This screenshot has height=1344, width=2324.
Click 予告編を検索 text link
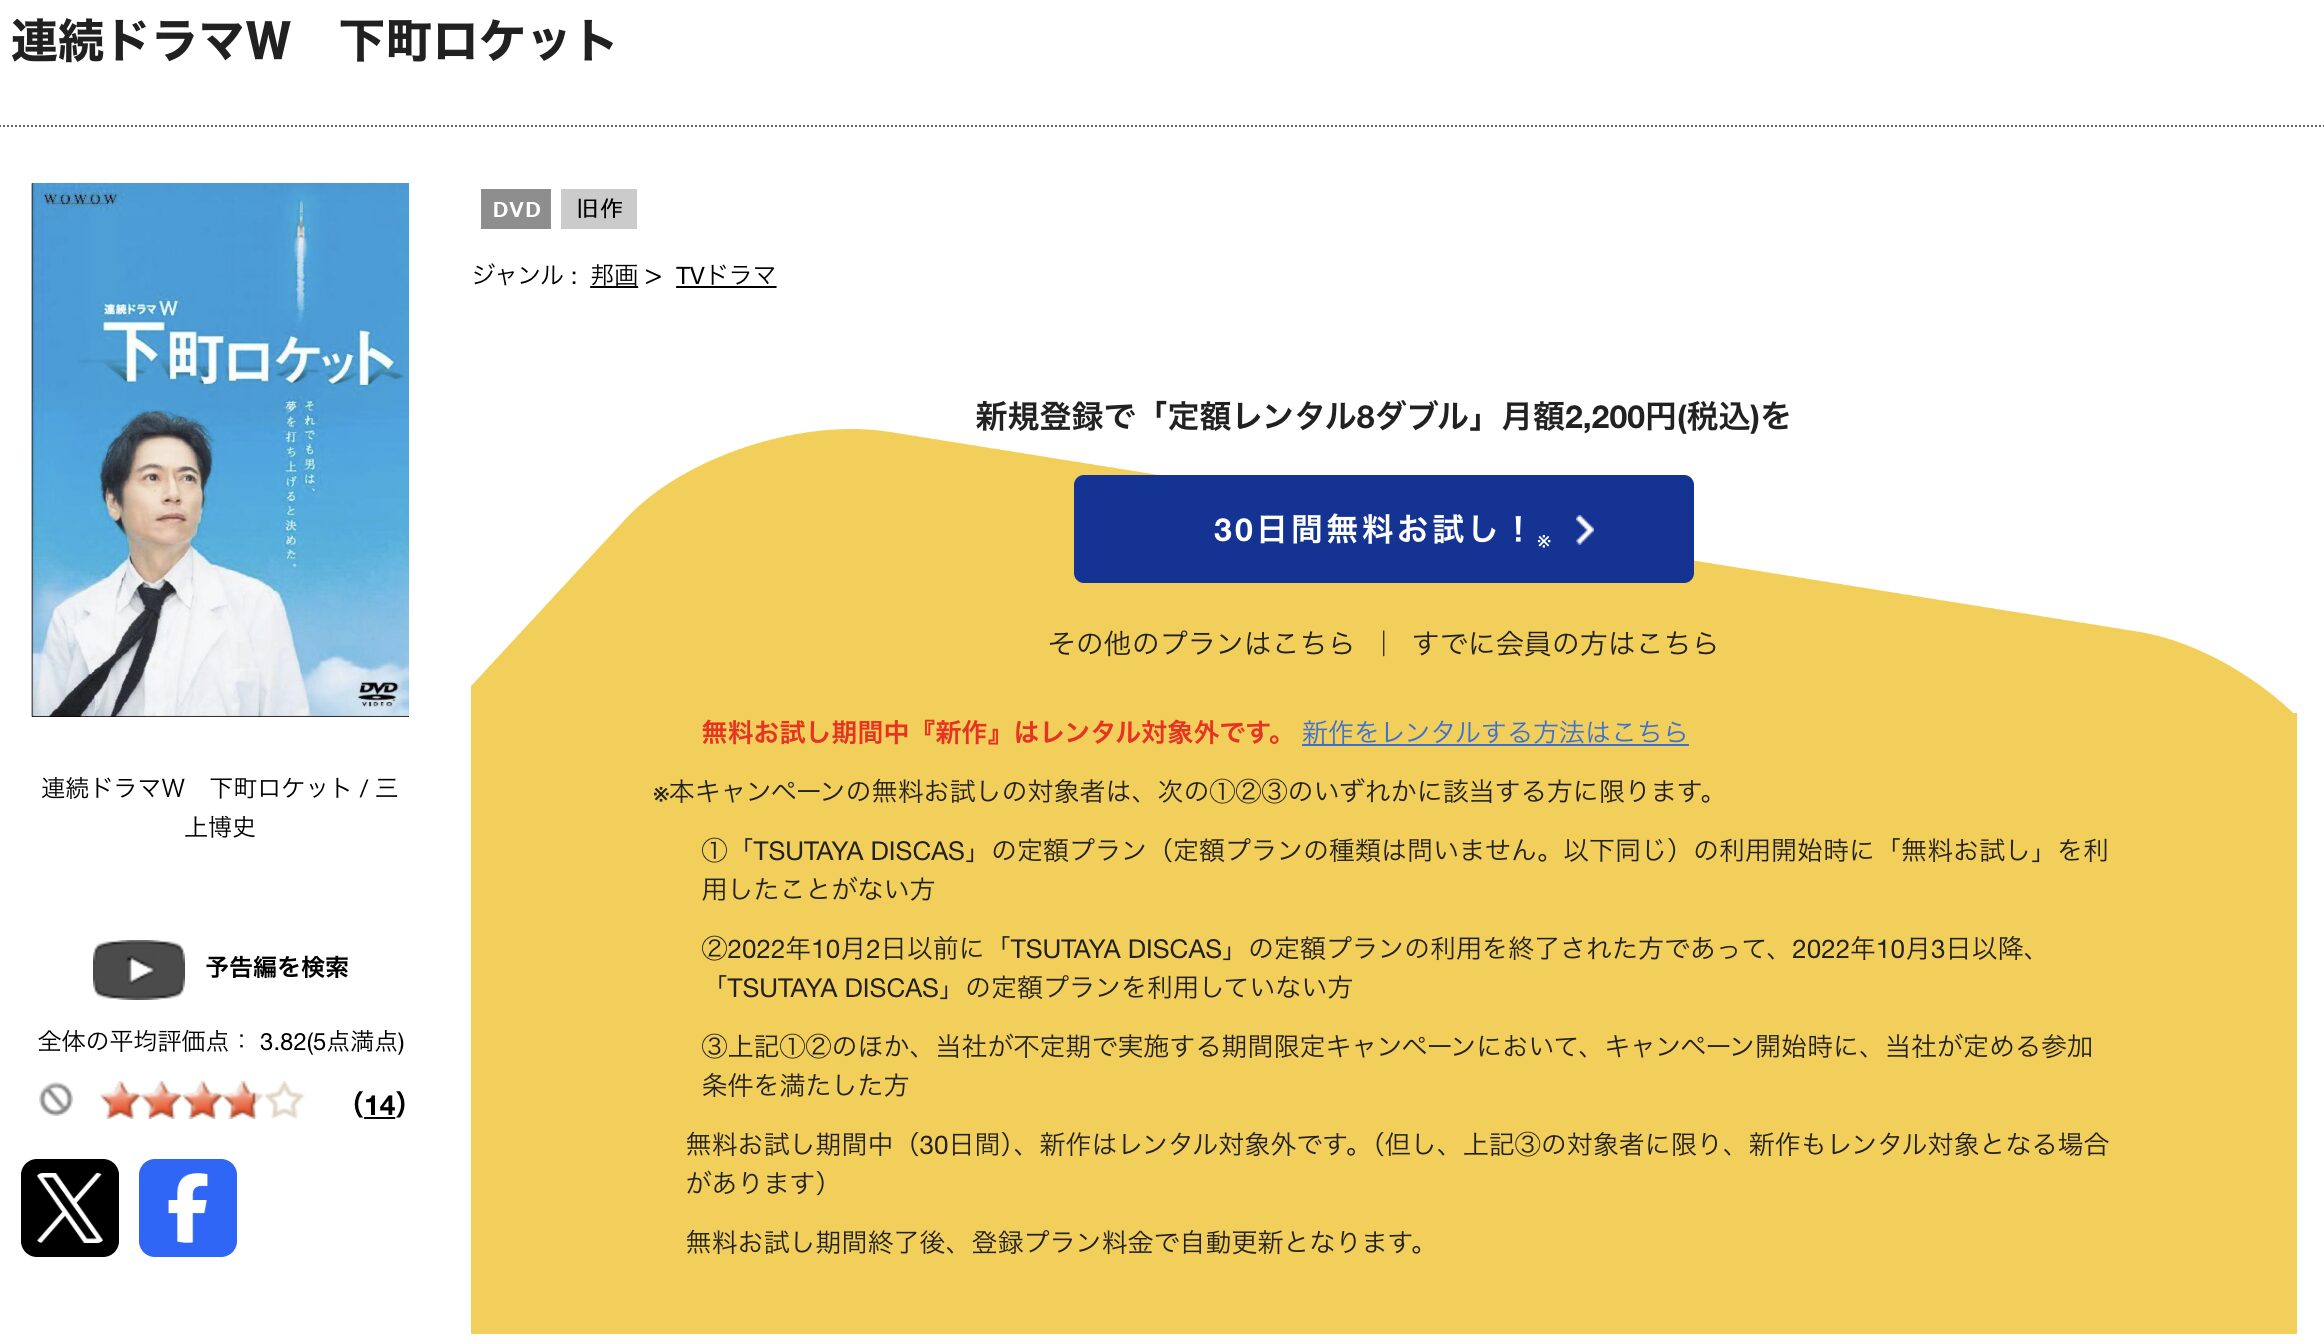(x=277, y=967)
